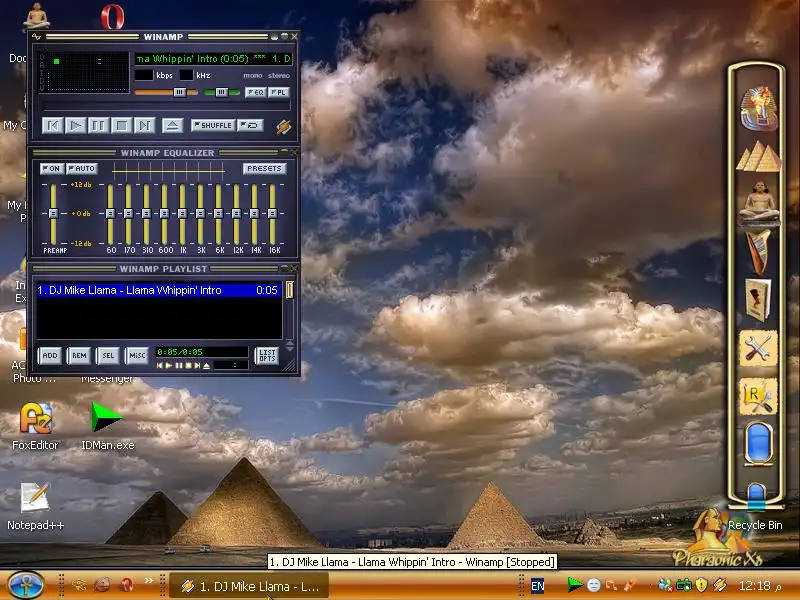Click the Winamp taskbar button DJ Mike Llama
This screenshot has height=600, width=800.
click(249, 586)
